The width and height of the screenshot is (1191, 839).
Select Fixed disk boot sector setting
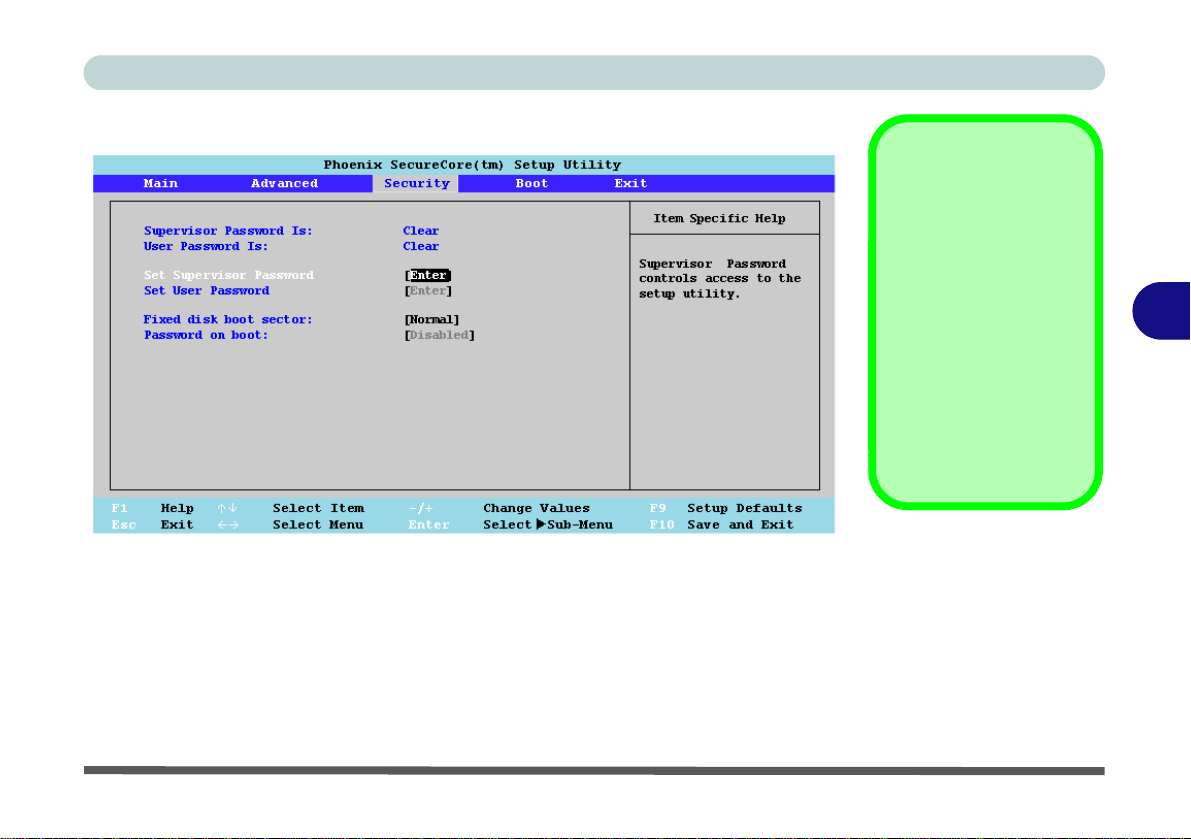coord(228,320)
